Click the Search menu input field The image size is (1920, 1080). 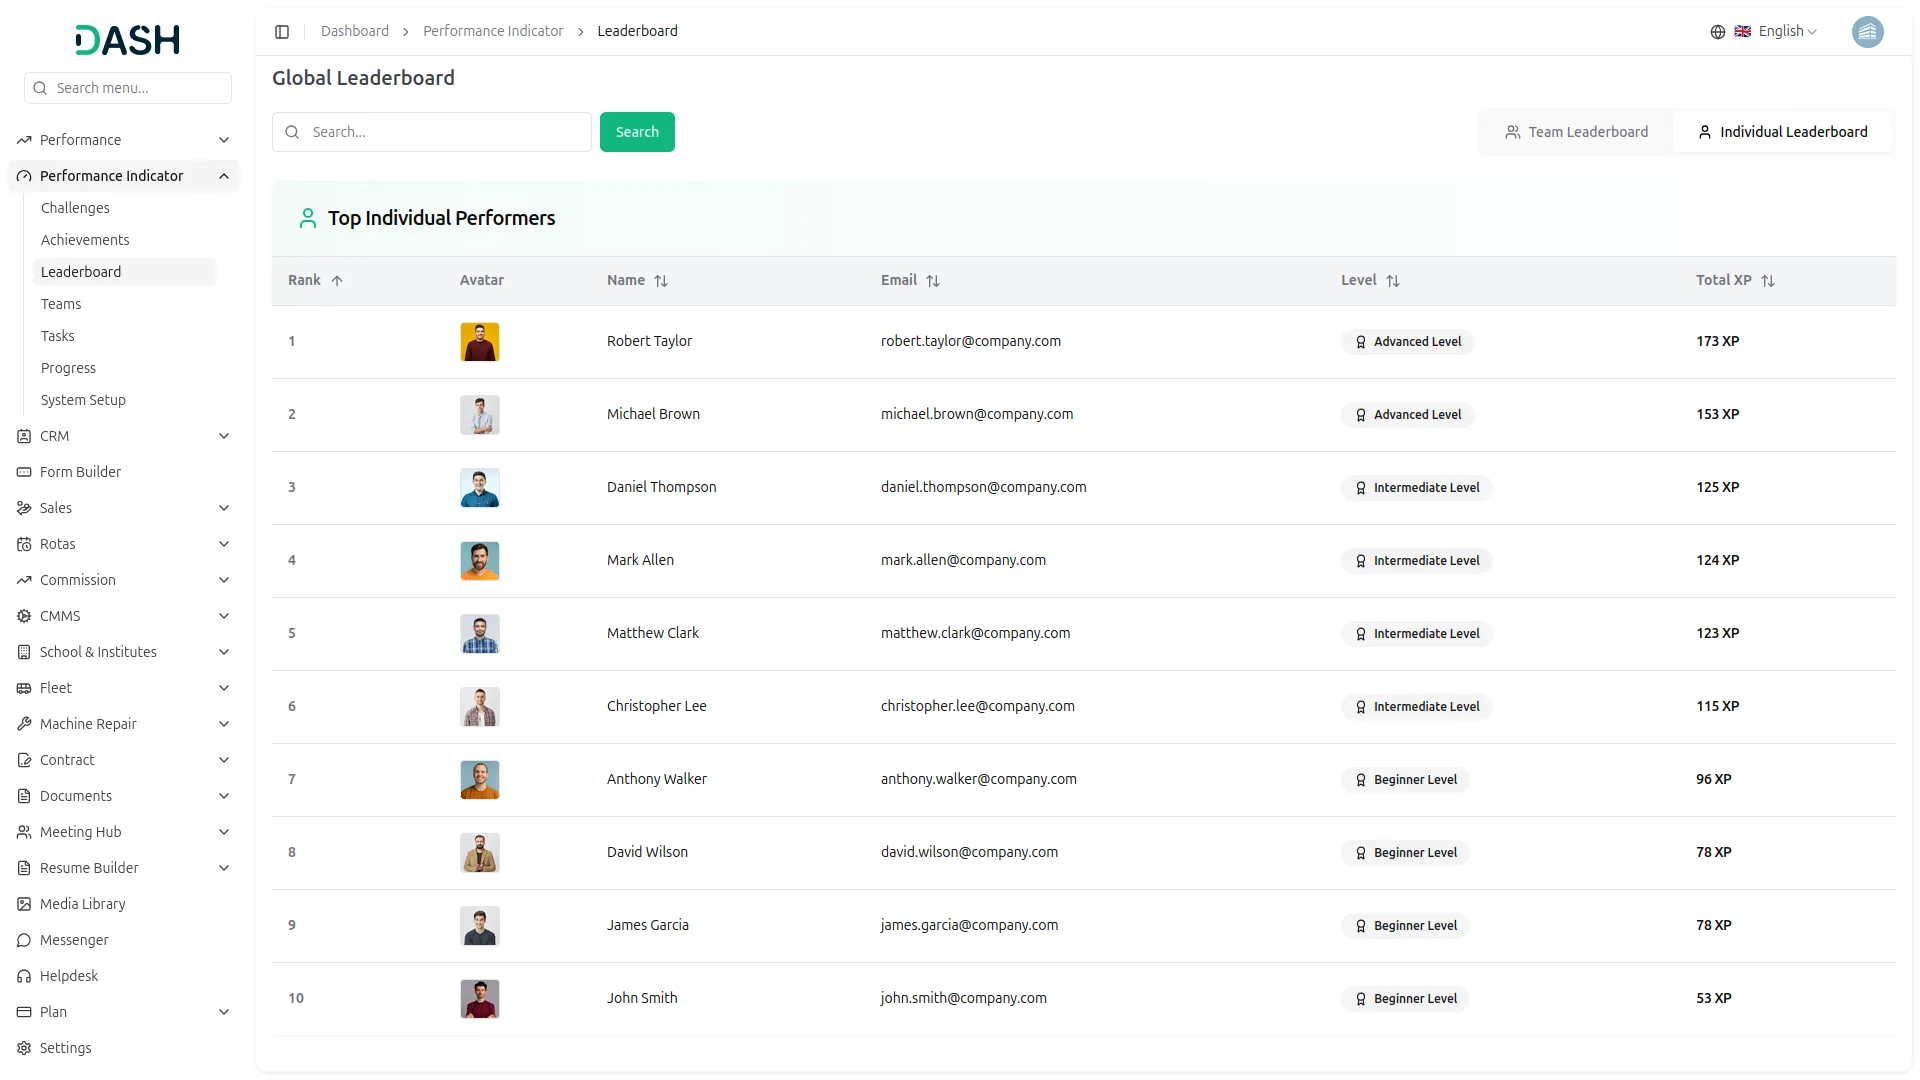pyautogui.click(x=128, y=88)
